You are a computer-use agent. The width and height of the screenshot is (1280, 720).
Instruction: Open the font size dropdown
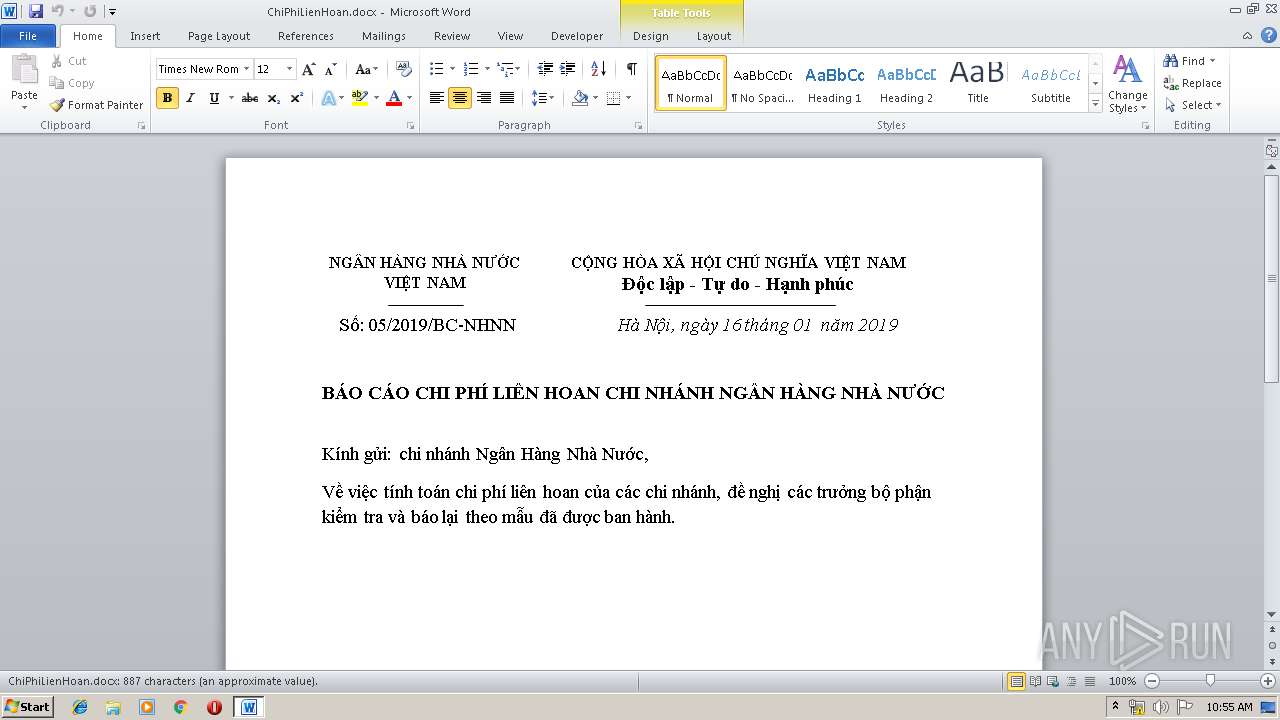290,69
